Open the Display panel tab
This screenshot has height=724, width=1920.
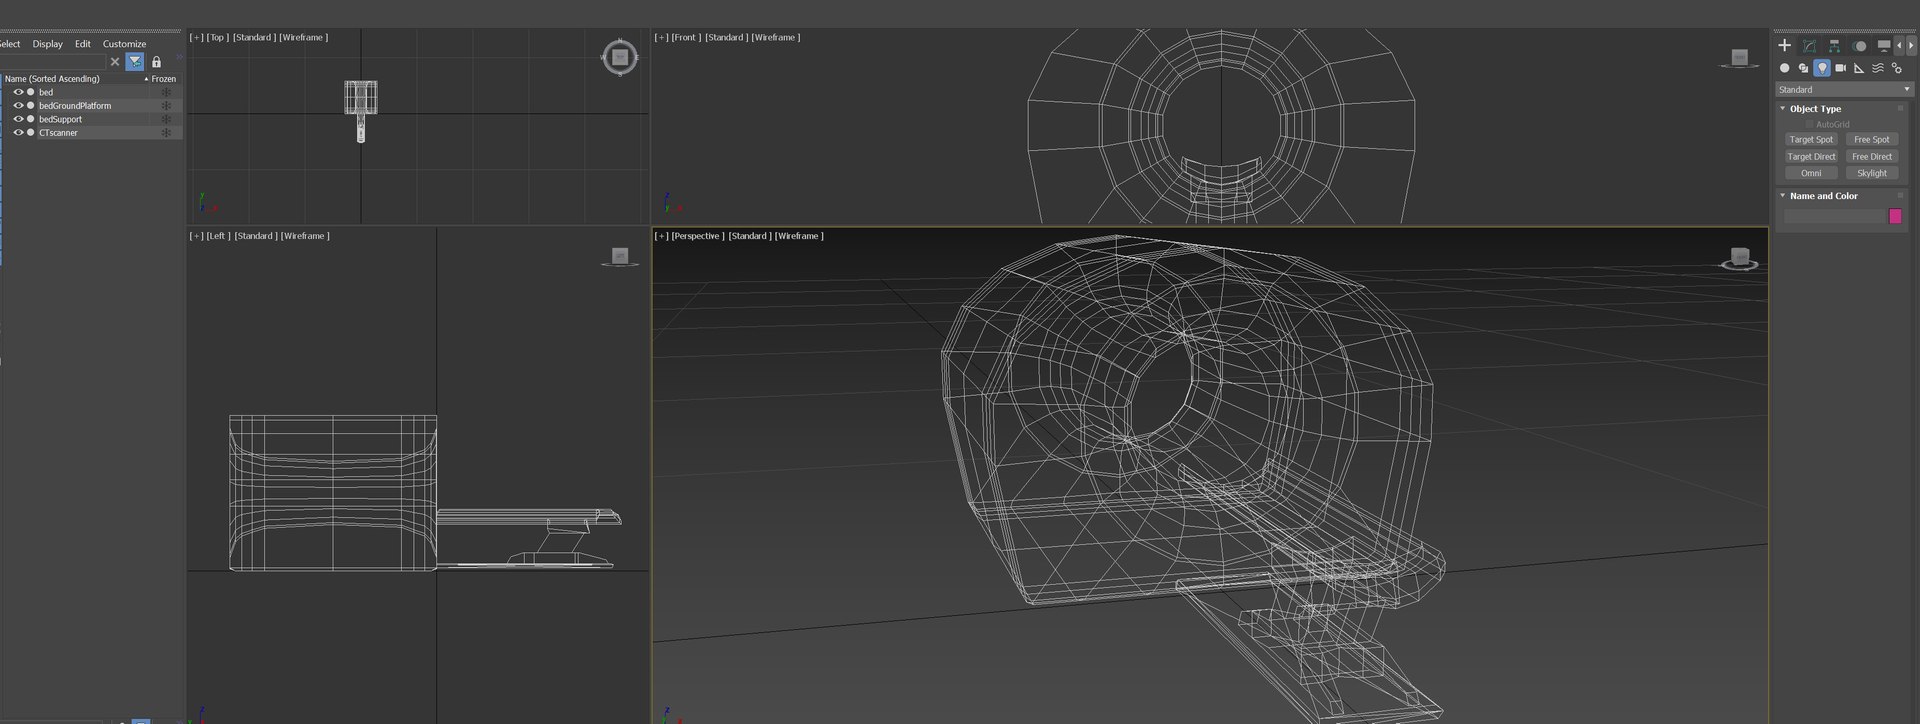pyautogui.click(x=1884, y=45)
